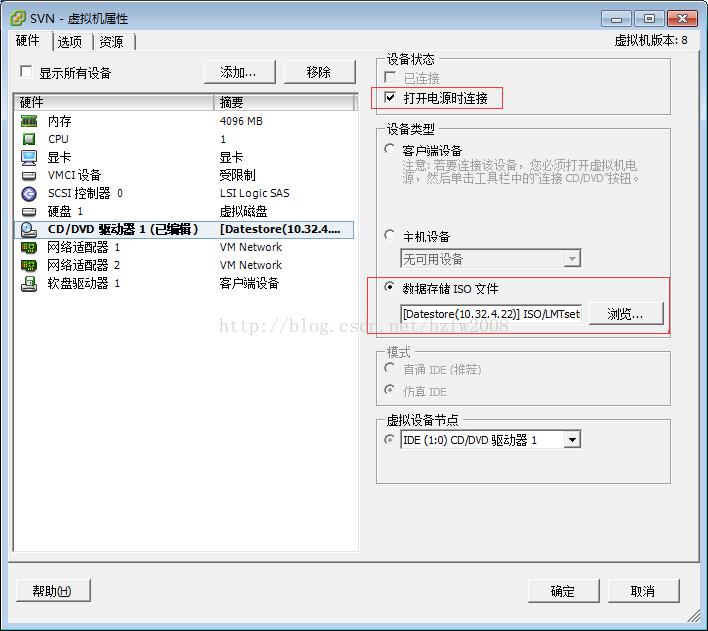Select the 网络适配器 1 icon
The image size is (708, 631).
point(29,248)
